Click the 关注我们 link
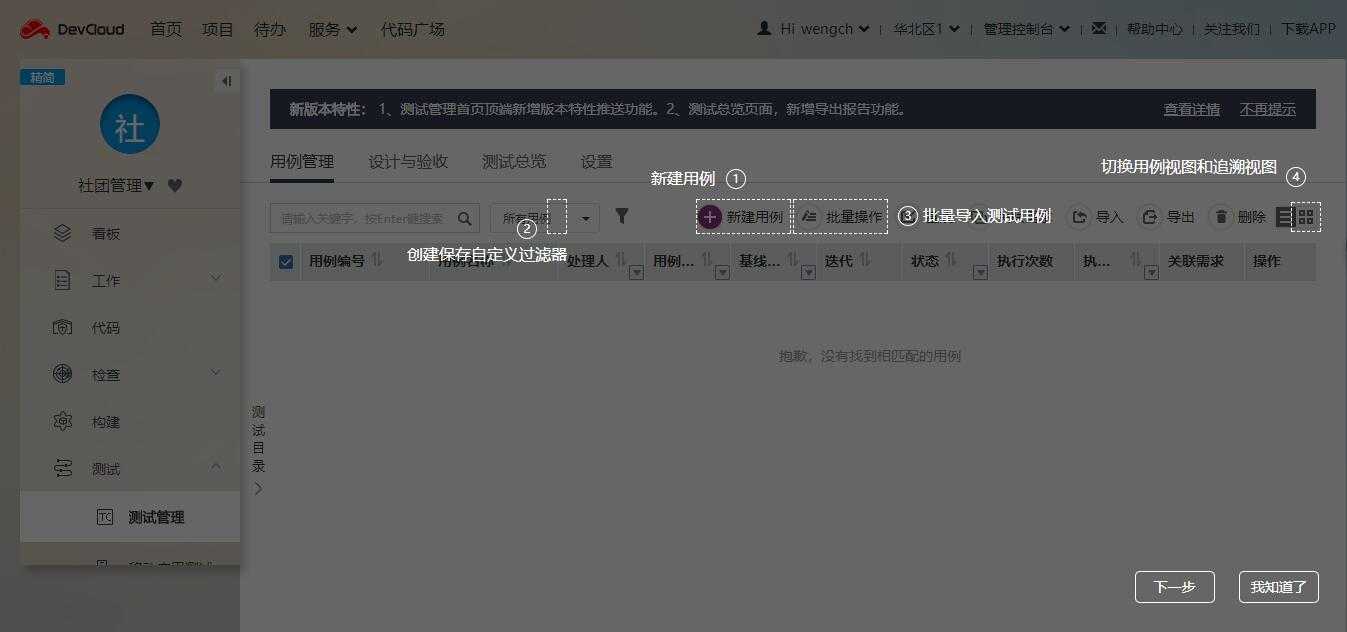The width and height of the screenshot is (1347, 632). (x=1232, y=29)
